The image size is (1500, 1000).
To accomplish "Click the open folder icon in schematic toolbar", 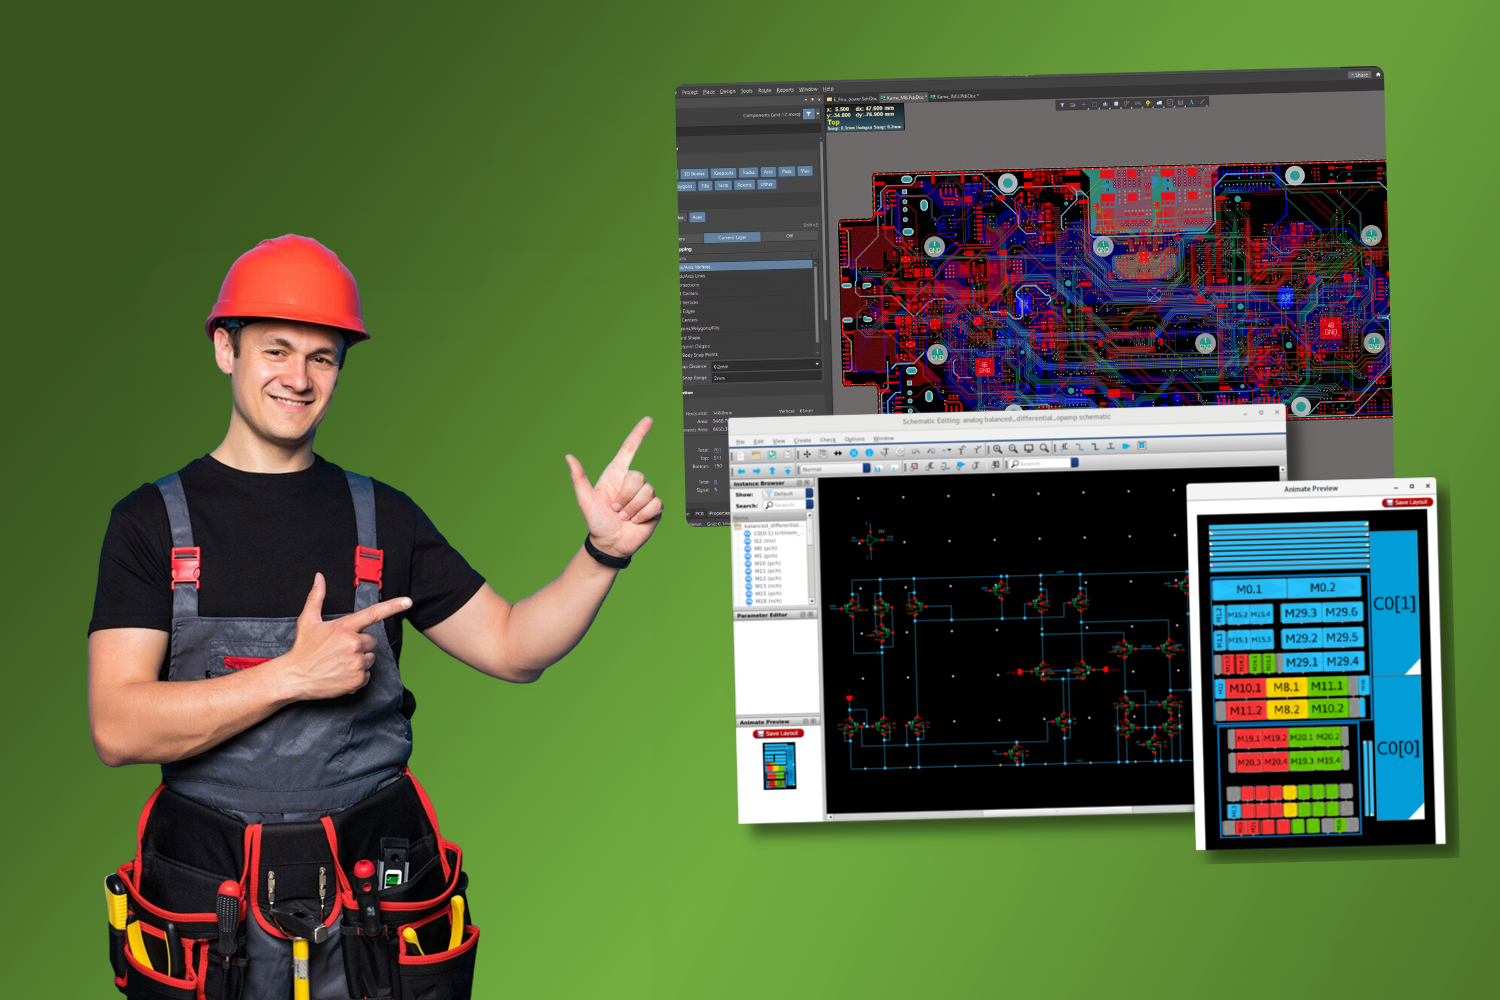I will click(756, 455).
